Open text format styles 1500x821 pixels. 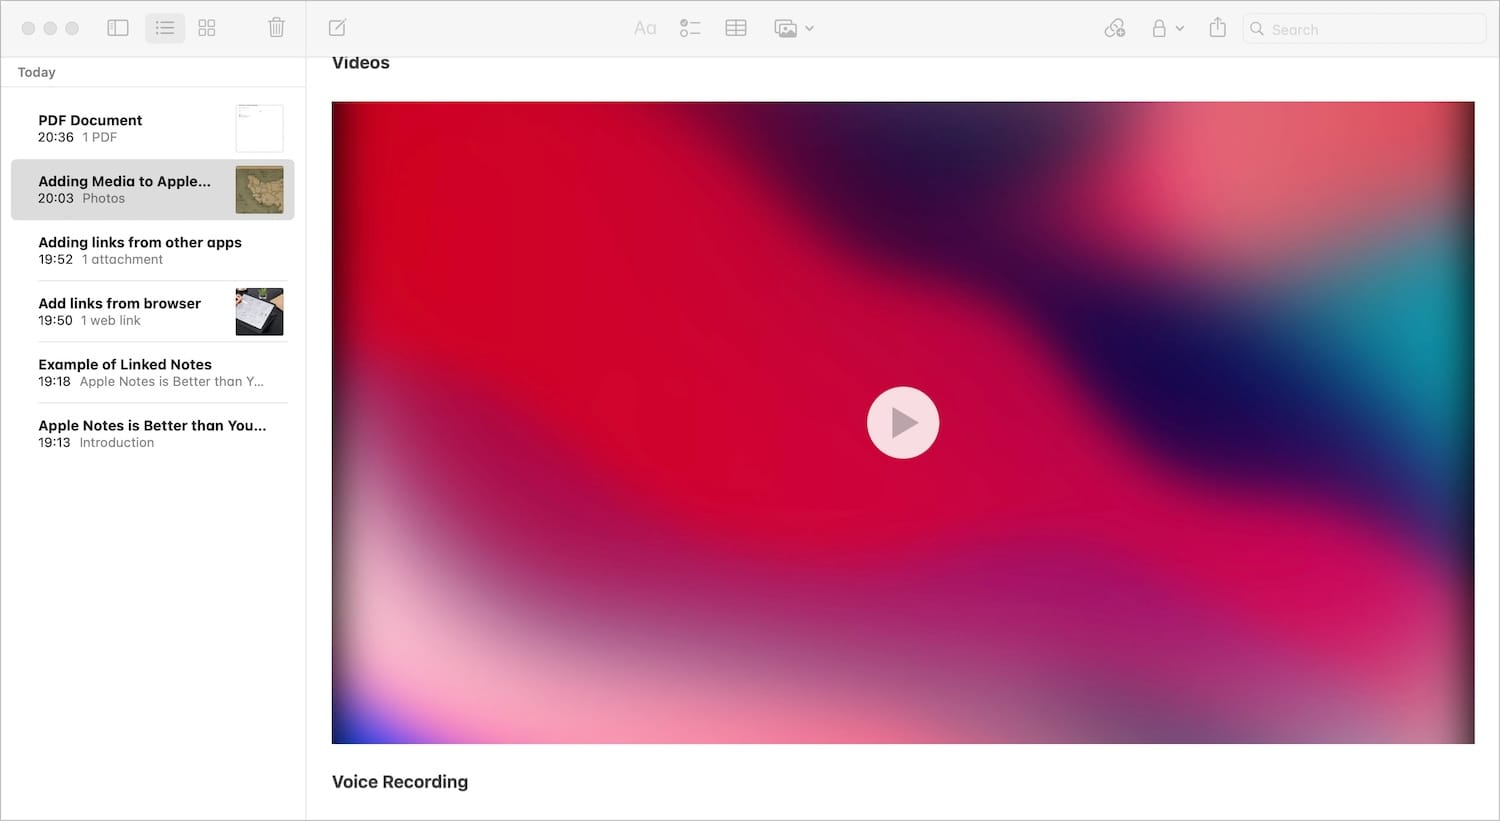[645, 28]
